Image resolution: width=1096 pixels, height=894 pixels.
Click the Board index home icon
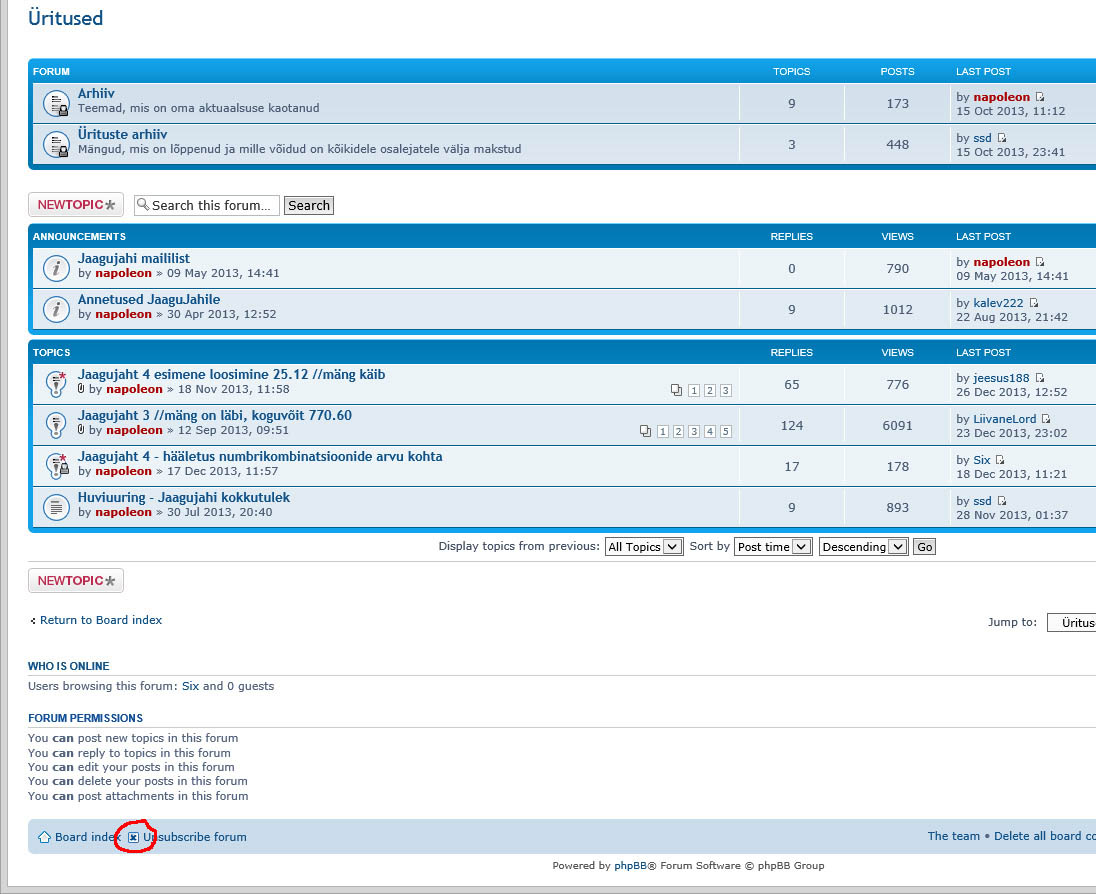(44, 837)
